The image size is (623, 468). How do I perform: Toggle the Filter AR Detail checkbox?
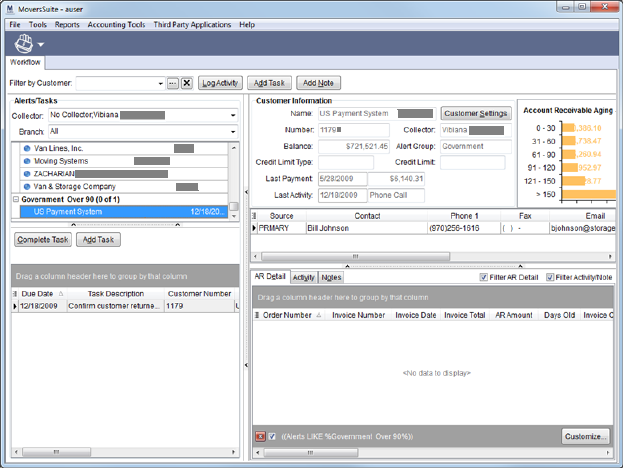click(484, 277)
